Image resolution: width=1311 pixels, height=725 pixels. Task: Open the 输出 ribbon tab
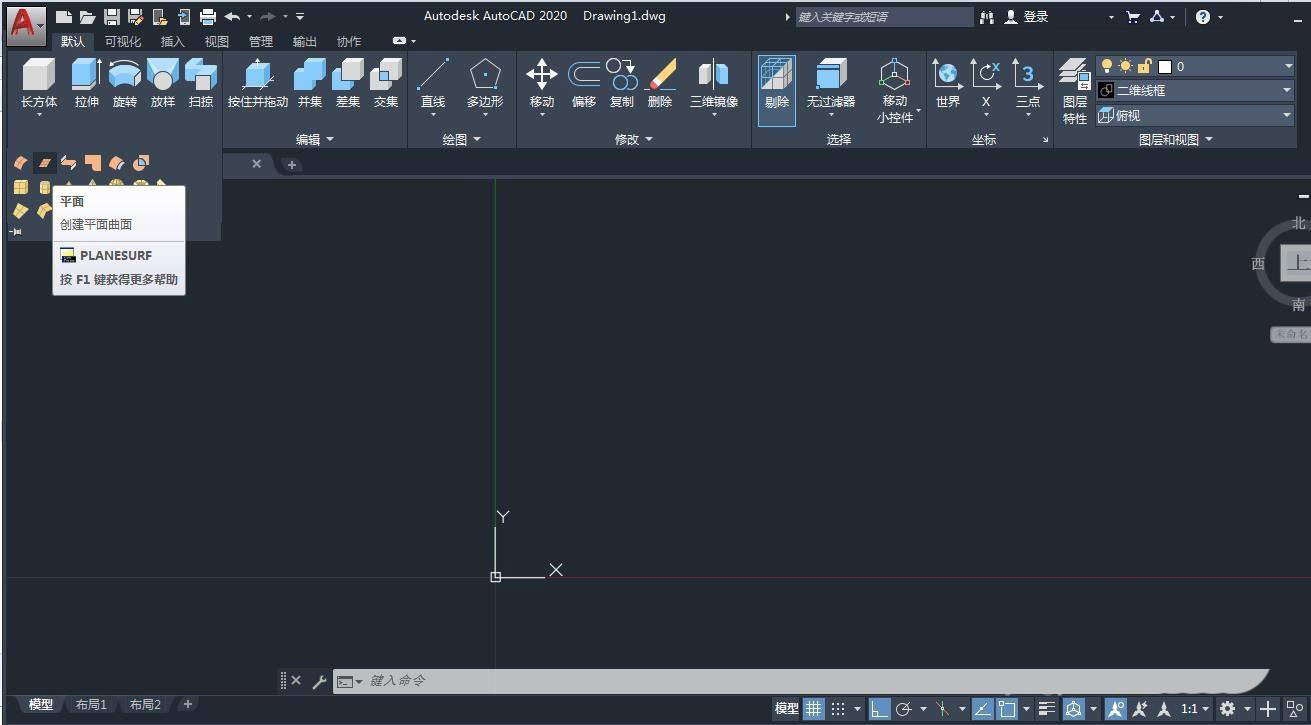[305, 41]
